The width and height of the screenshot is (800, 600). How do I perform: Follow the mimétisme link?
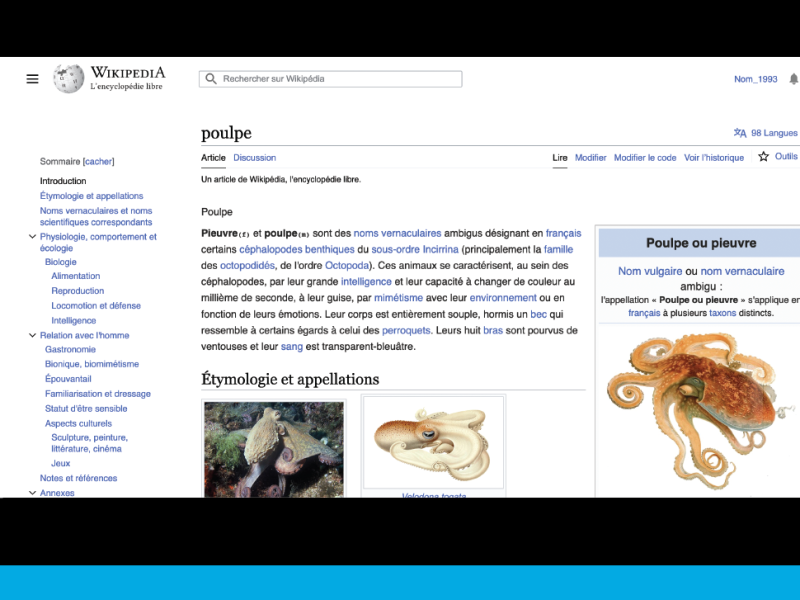[x=398, y=298]
